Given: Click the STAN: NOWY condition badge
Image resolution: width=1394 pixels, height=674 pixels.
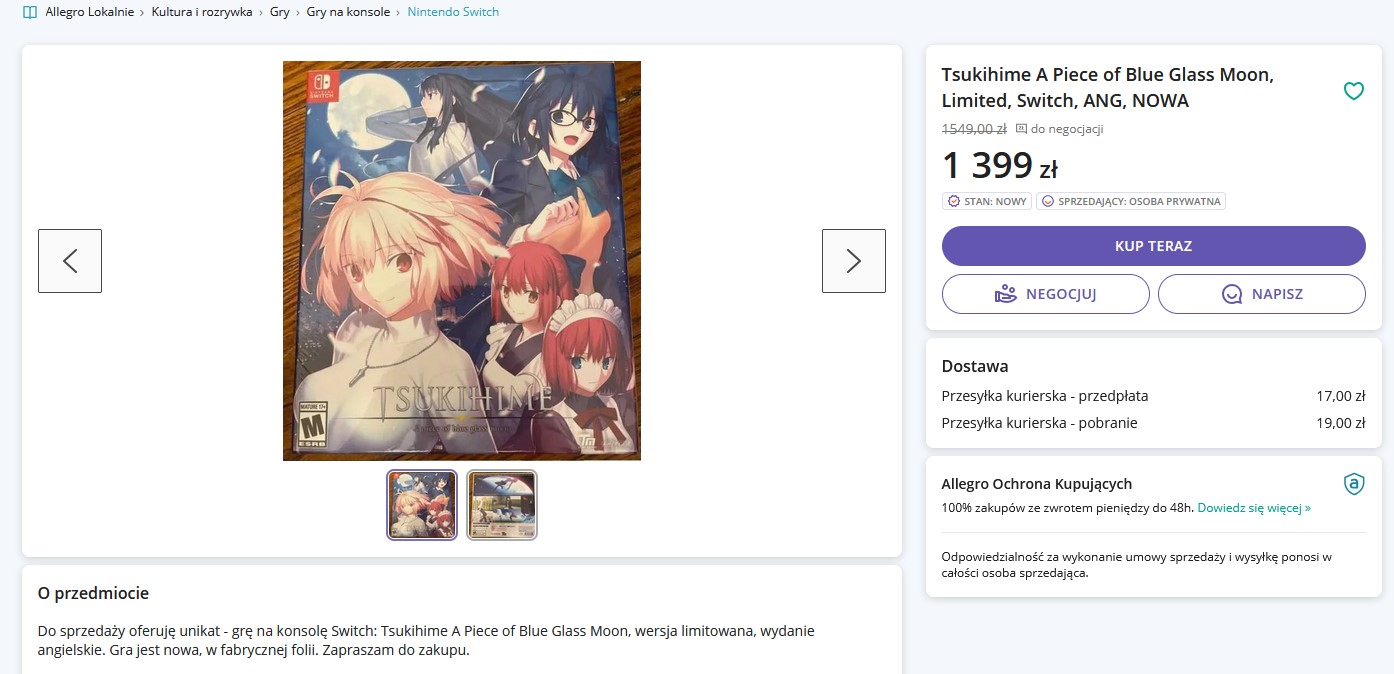Looking at the screenshot, I should (987, 201).
